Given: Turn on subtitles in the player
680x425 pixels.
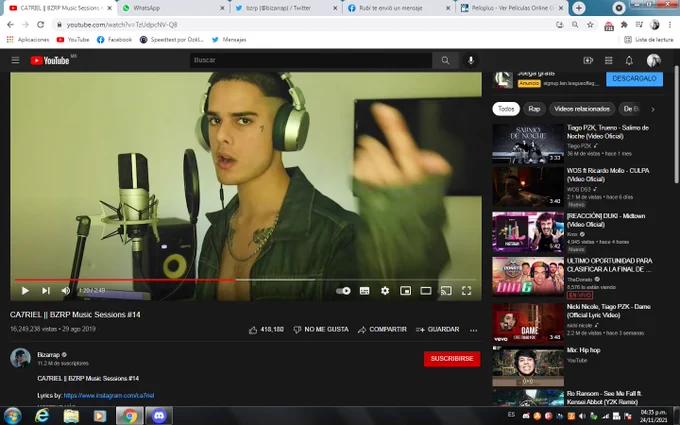Looking at the screenshot, I should [365, 291].
